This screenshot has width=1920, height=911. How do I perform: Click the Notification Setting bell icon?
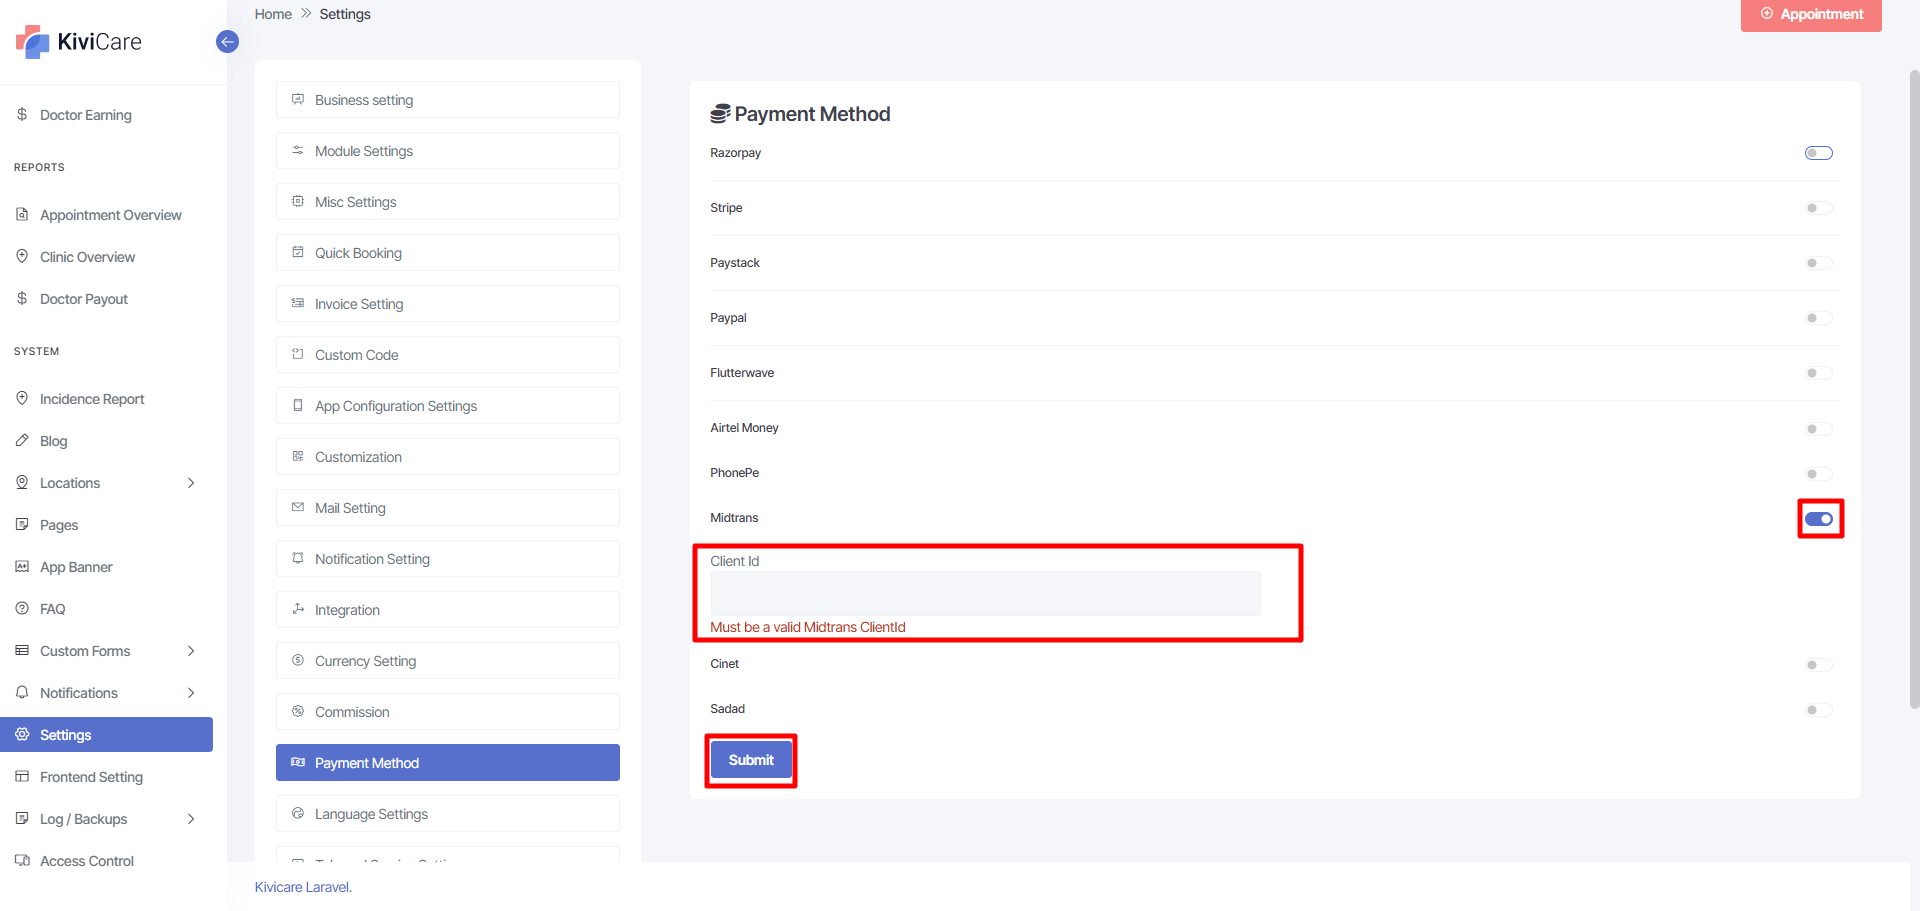pos(298,559)
